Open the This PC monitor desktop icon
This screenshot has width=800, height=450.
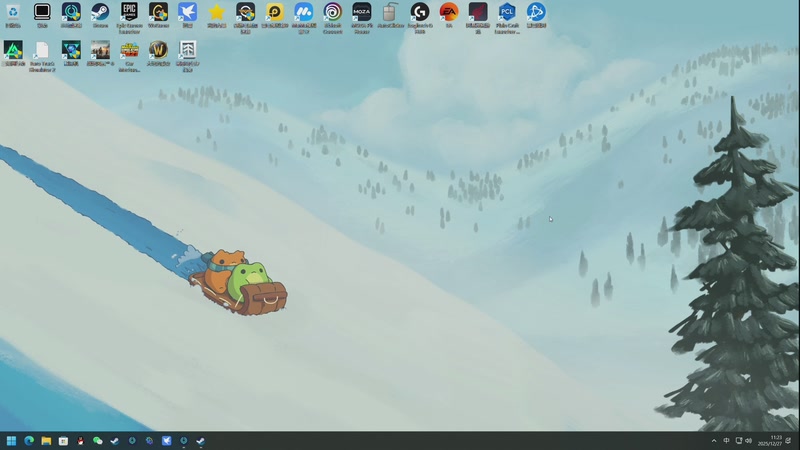coord(42,15)
